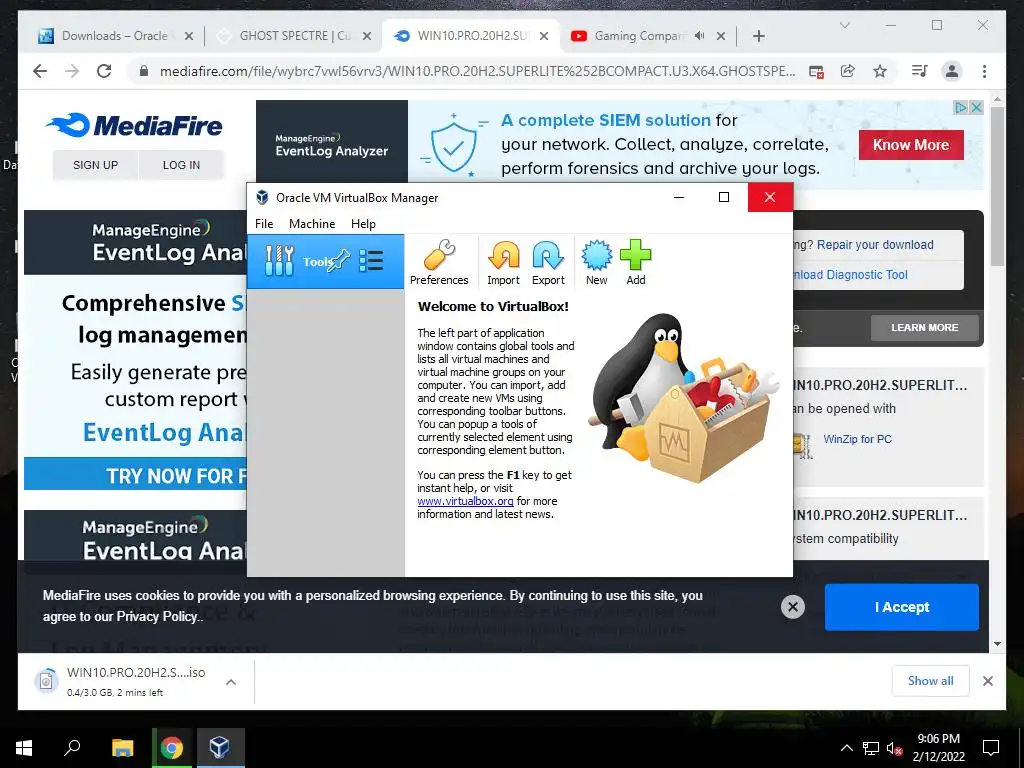Switch to Downloads – Oracle Chrome tab

pyautogui.click(x=114, y=36)
